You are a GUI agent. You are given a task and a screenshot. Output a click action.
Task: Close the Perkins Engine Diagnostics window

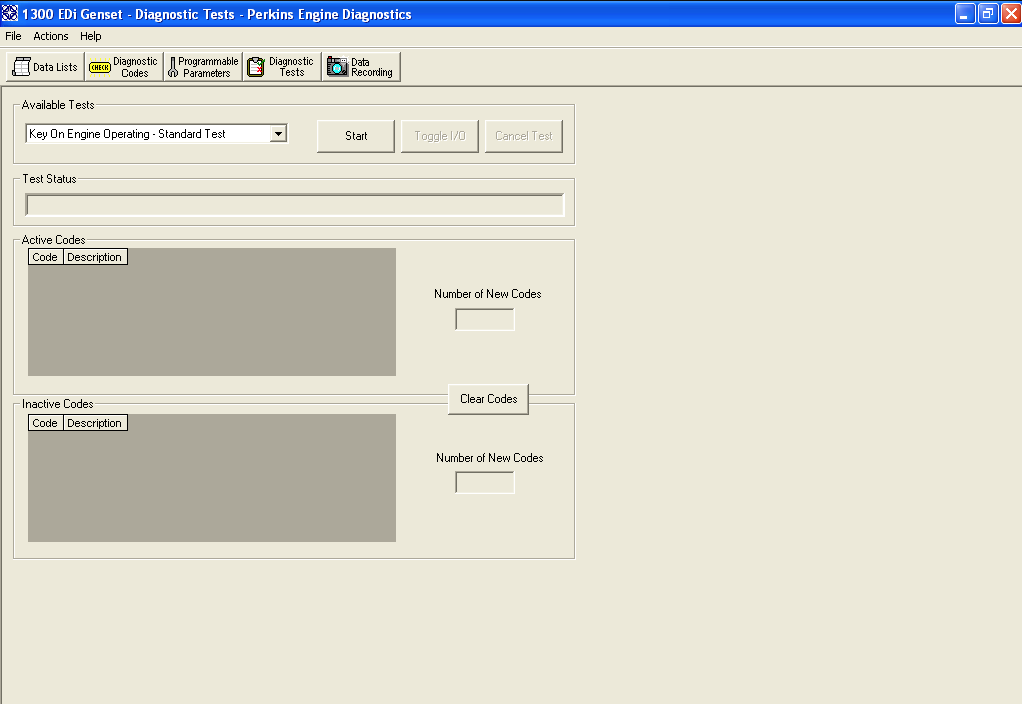1011,14
